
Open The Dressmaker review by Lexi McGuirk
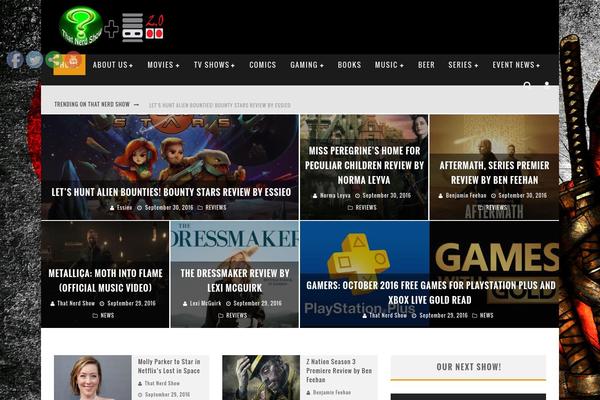click(x=235, y=281)
